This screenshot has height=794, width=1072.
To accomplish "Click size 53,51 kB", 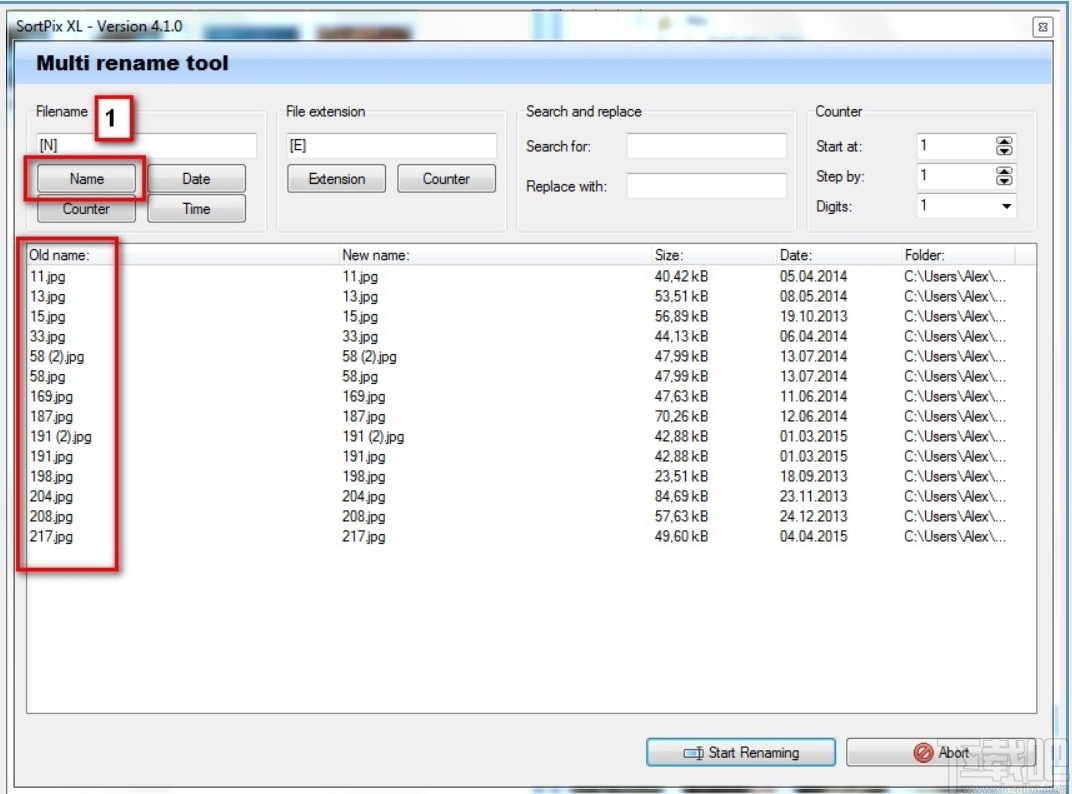I will click(681, 296).
